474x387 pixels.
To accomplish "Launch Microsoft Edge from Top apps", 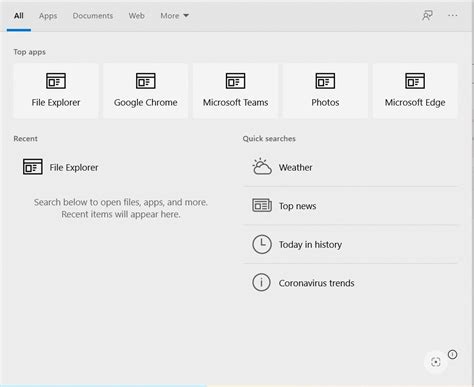I will click(x=415, y=91).
